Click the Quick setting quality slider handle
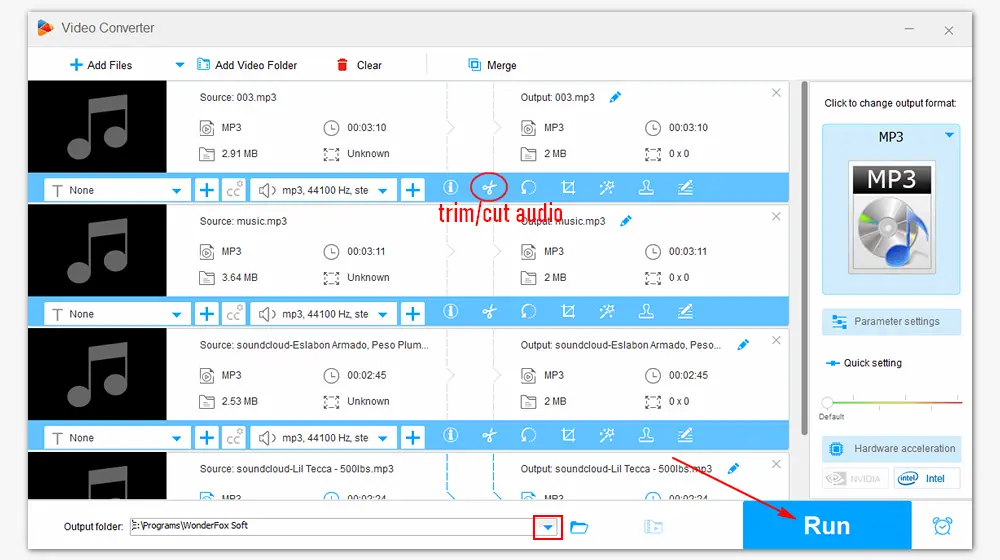1000x560 pixels. click(x=827, y=402)
